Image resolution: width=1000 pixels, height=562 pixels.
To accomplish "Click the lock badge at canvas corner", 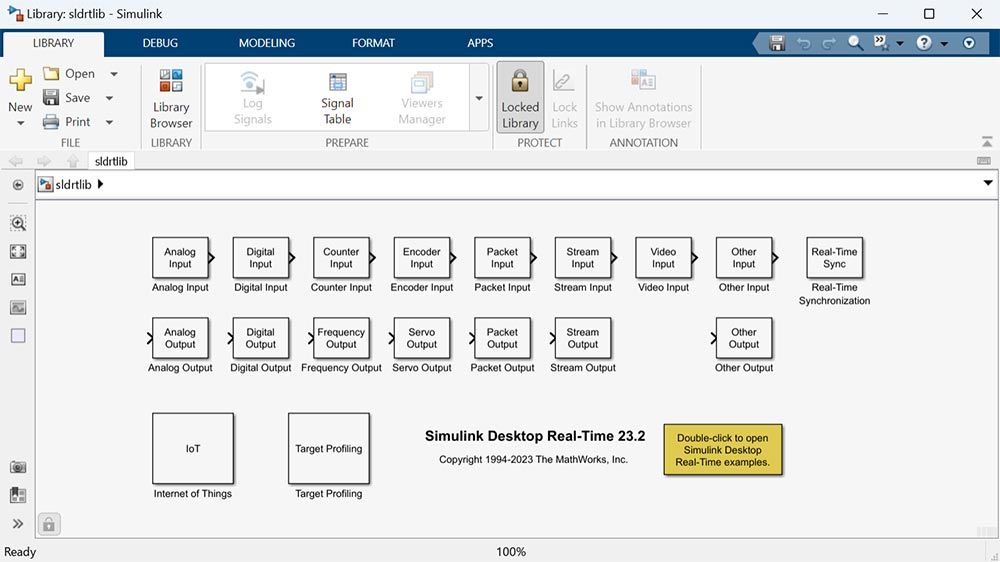I will tap(48, 524).
